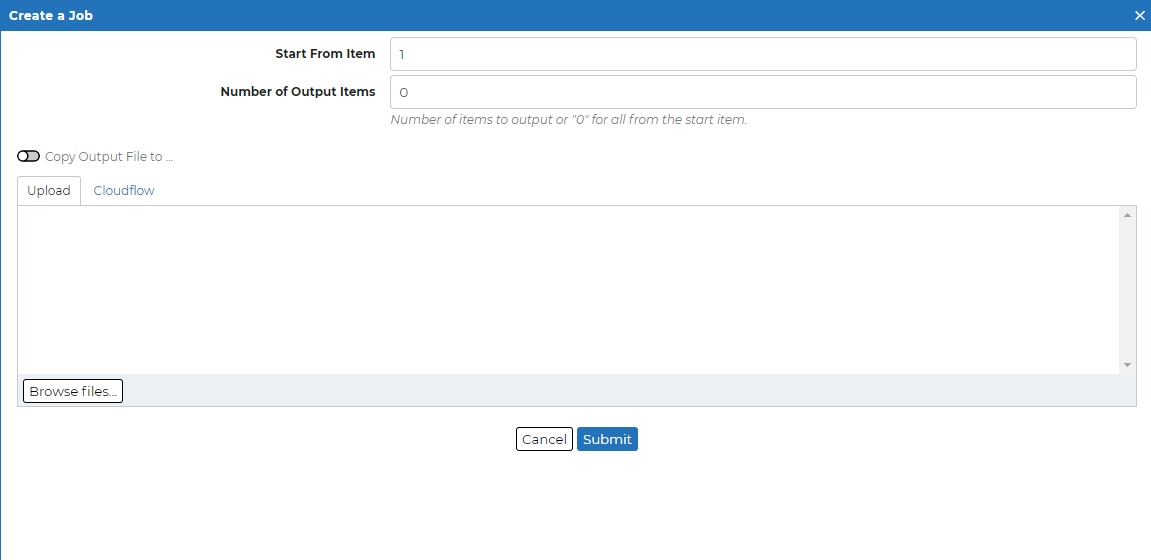This screenshot has height=560, width=1151.
Task: Click the upload list vertical scrollbar track
Action: [1127, 290]
